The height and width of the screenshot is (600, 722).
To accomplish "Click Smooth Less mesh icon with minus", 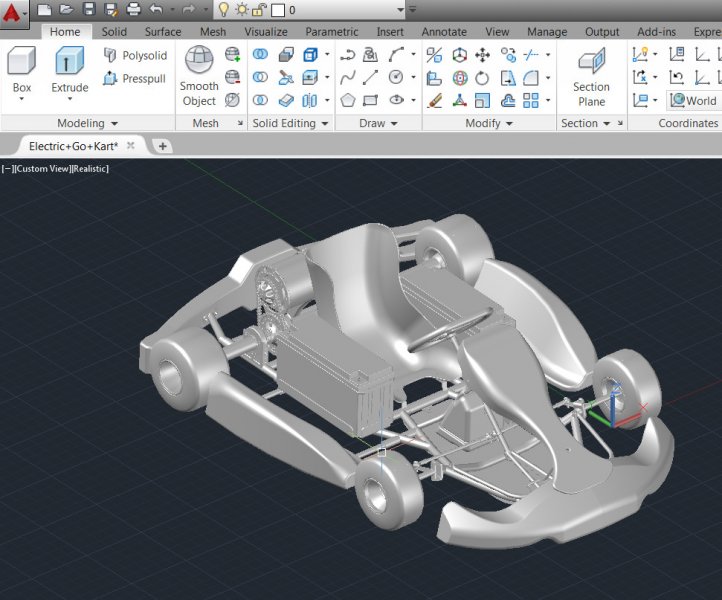I will 233,77.
